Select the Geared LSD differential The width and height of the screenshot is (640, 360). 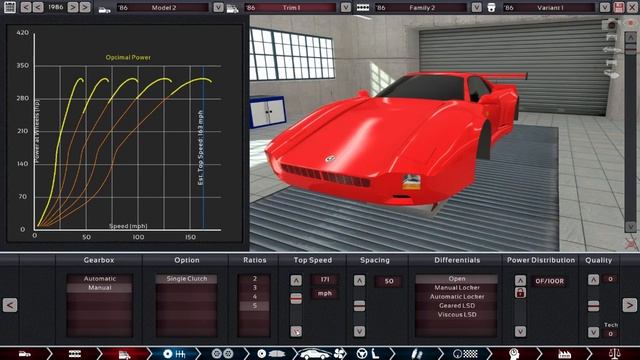[x=457, y=305]
